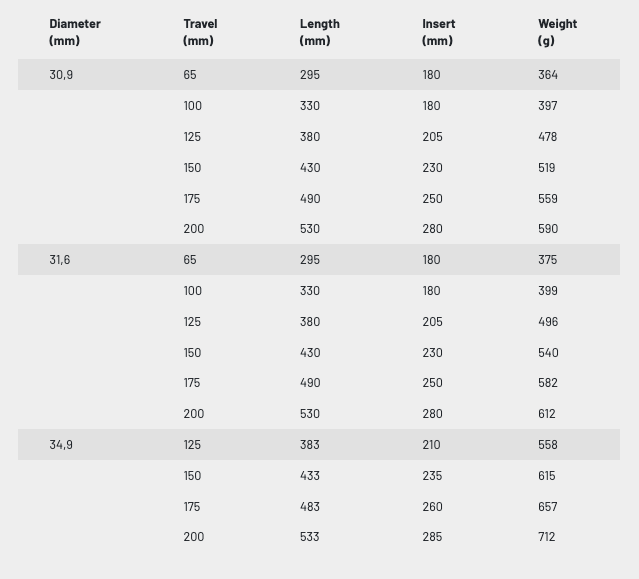
Task: Click the Diameter (mm) column header
Action: [75, 32]
